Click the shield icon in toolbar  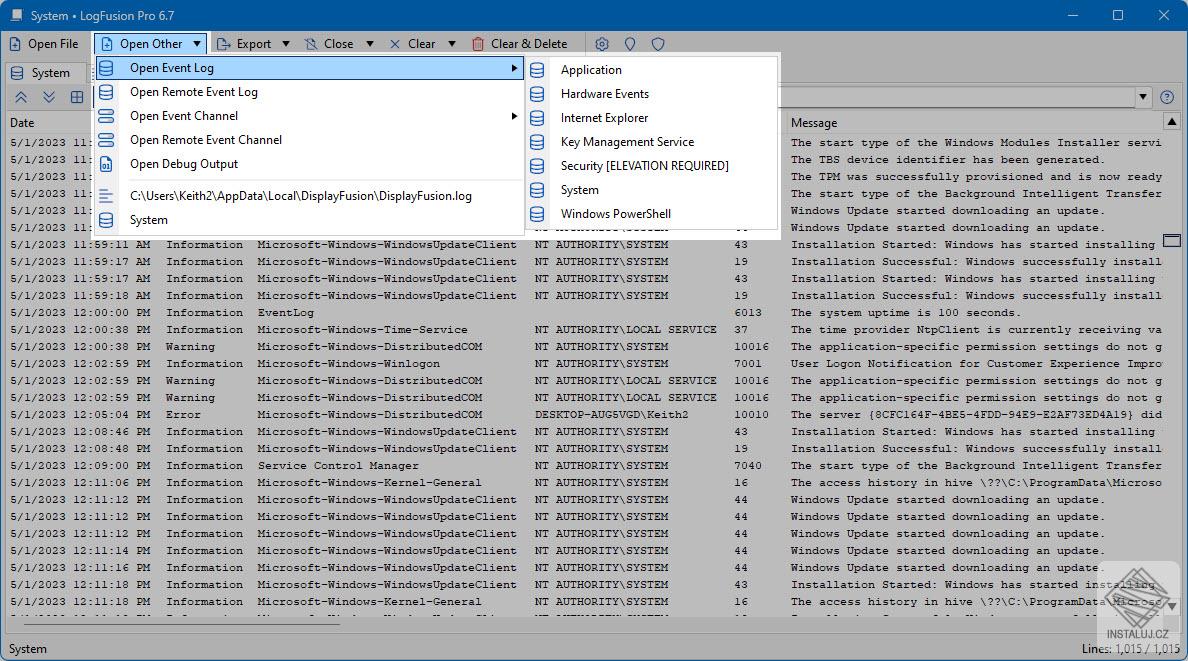coord(658,44)
